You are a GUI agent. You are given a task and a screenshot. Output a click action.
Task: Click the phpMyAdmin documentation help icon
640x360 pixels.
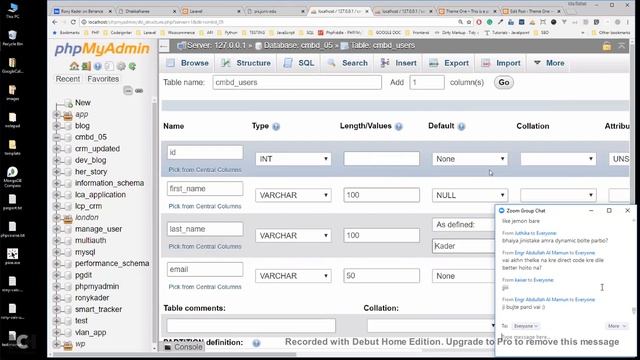(98, 66)
